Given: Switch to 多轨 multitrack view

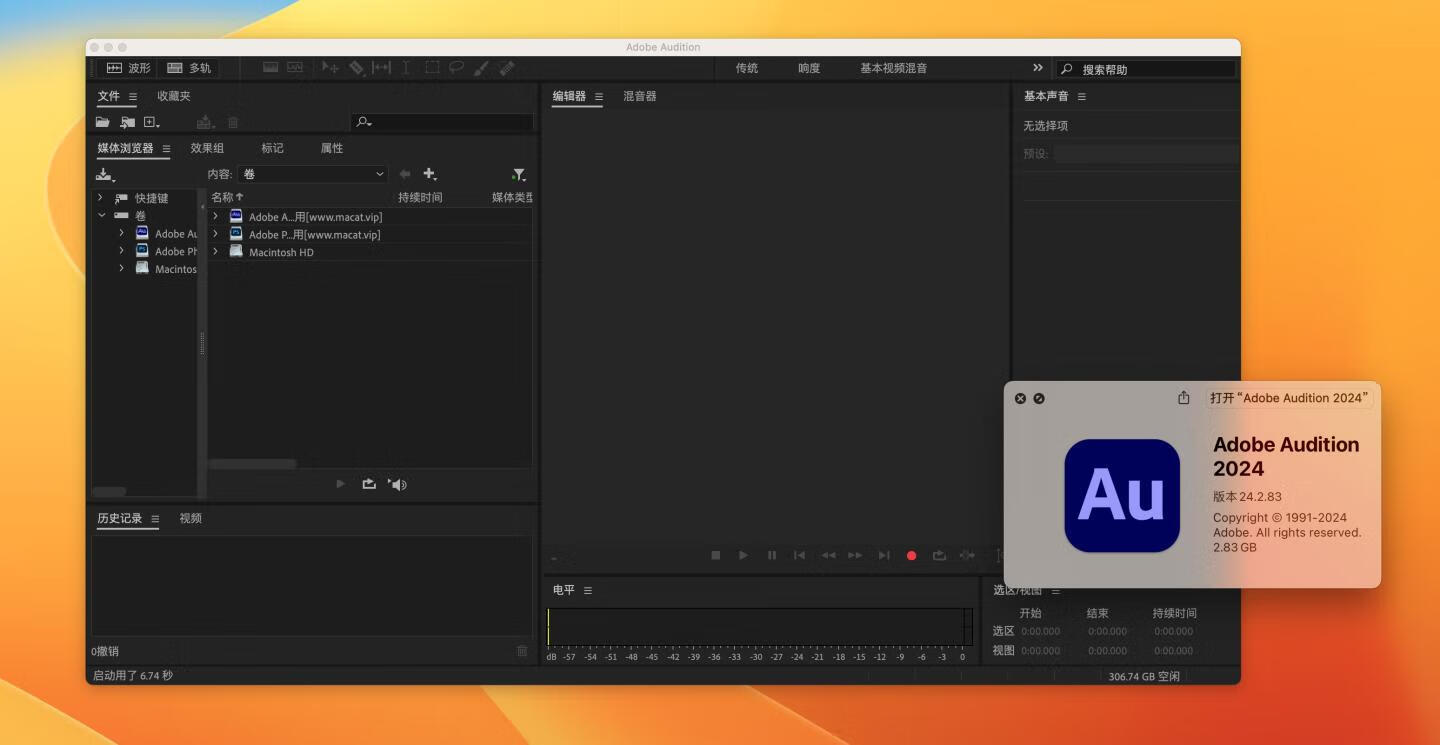Looking at the screenshot, I should (189, 68).
